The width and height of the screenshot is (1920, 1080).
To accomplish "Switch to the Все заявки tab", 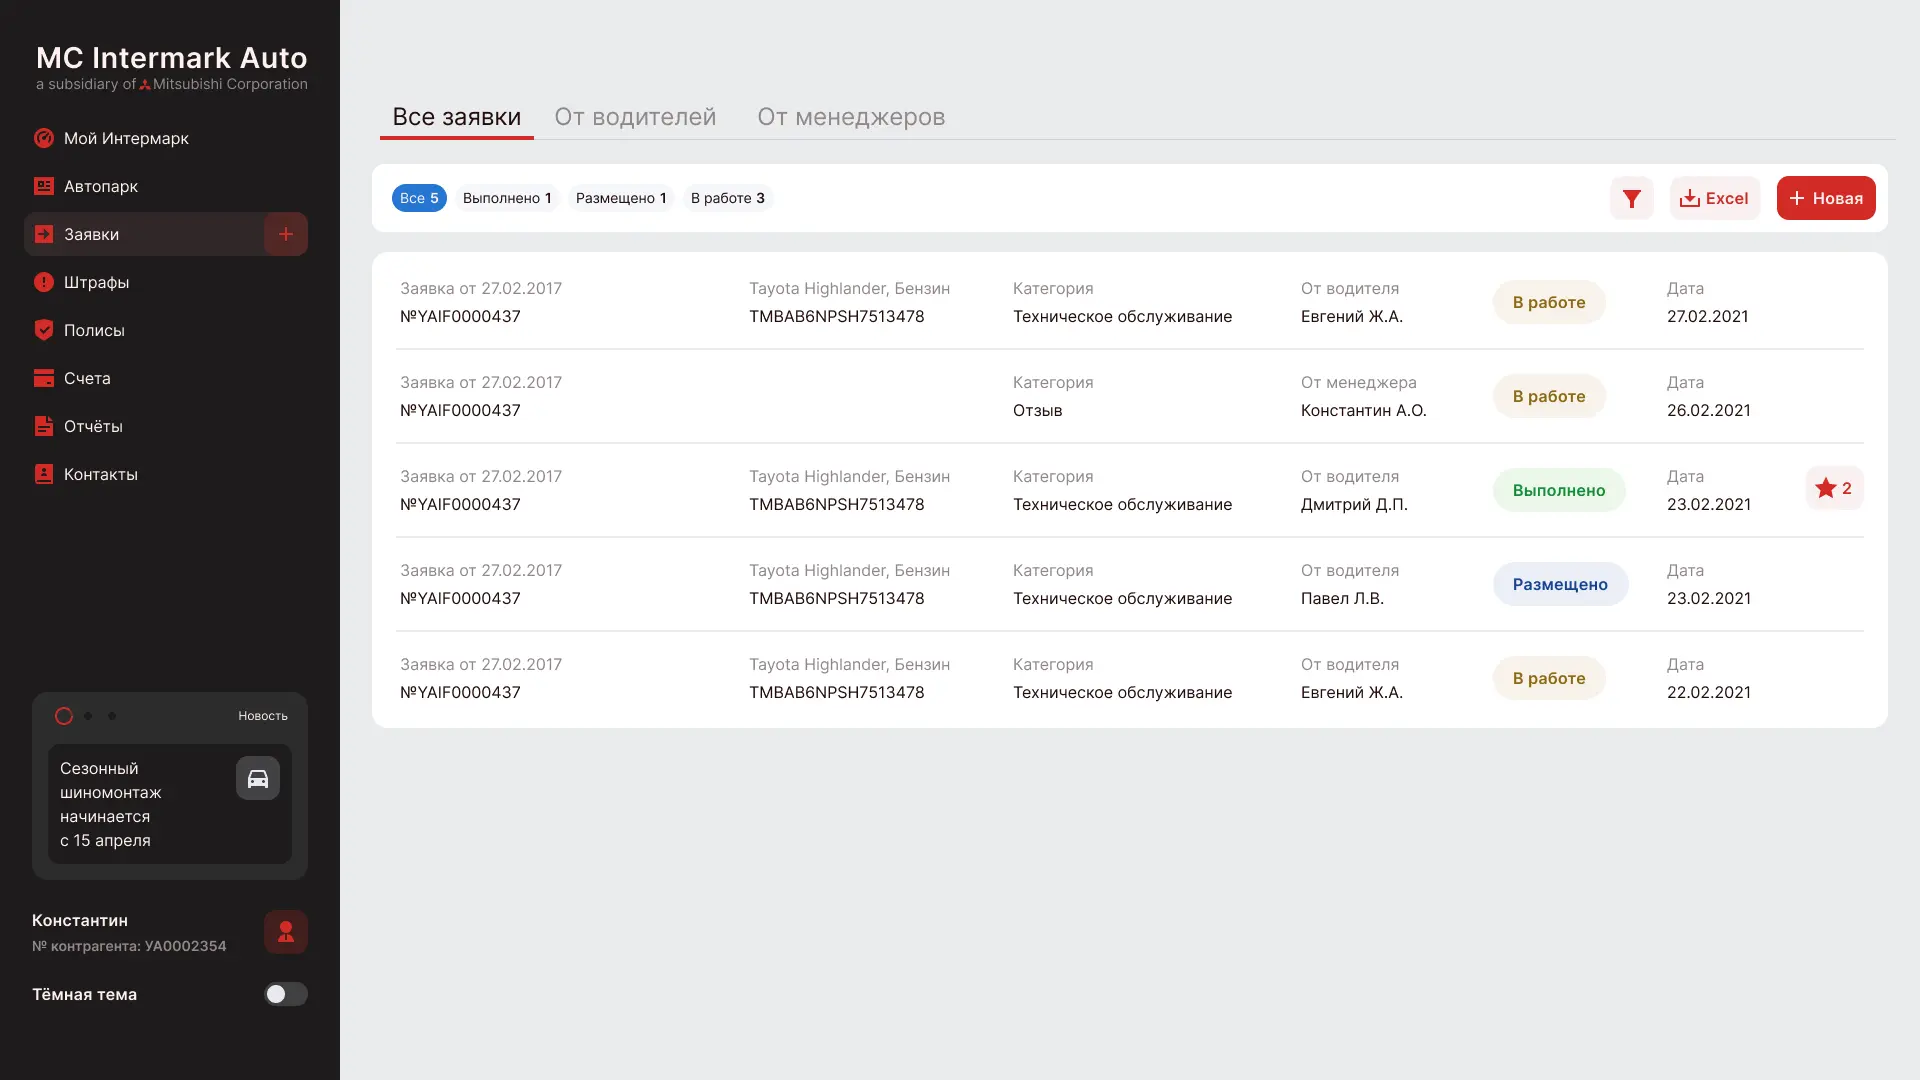I will (457, 117).
